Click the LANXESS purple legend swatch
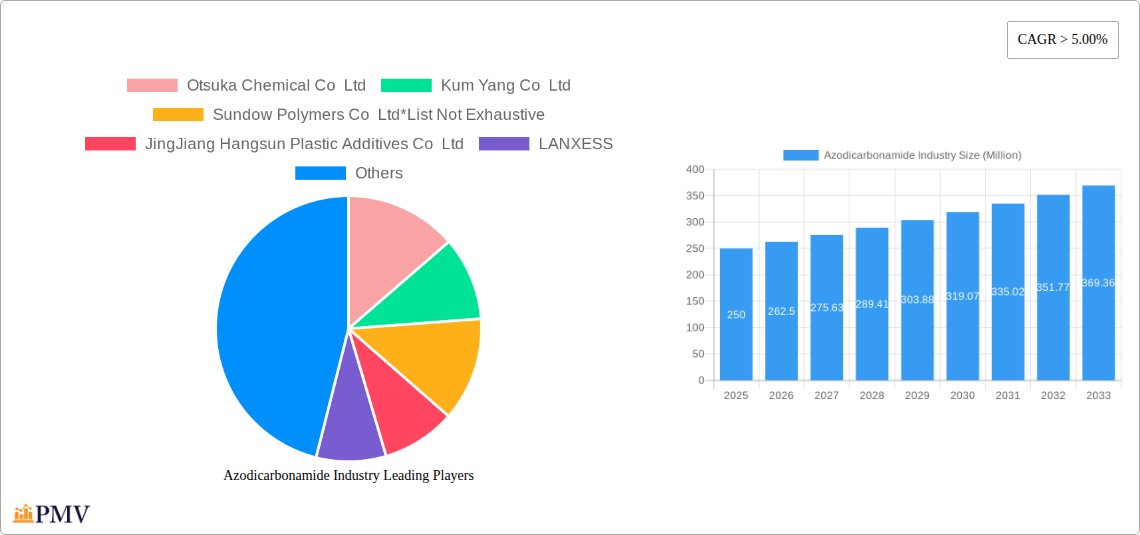This screenshot has height=535, width=1140. click(505, 143)
